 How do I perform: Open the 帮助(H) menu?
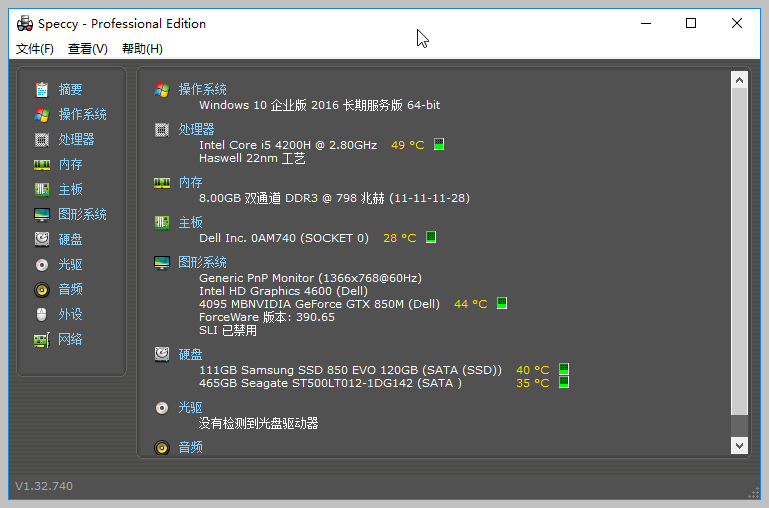click(x=142, y=49)
